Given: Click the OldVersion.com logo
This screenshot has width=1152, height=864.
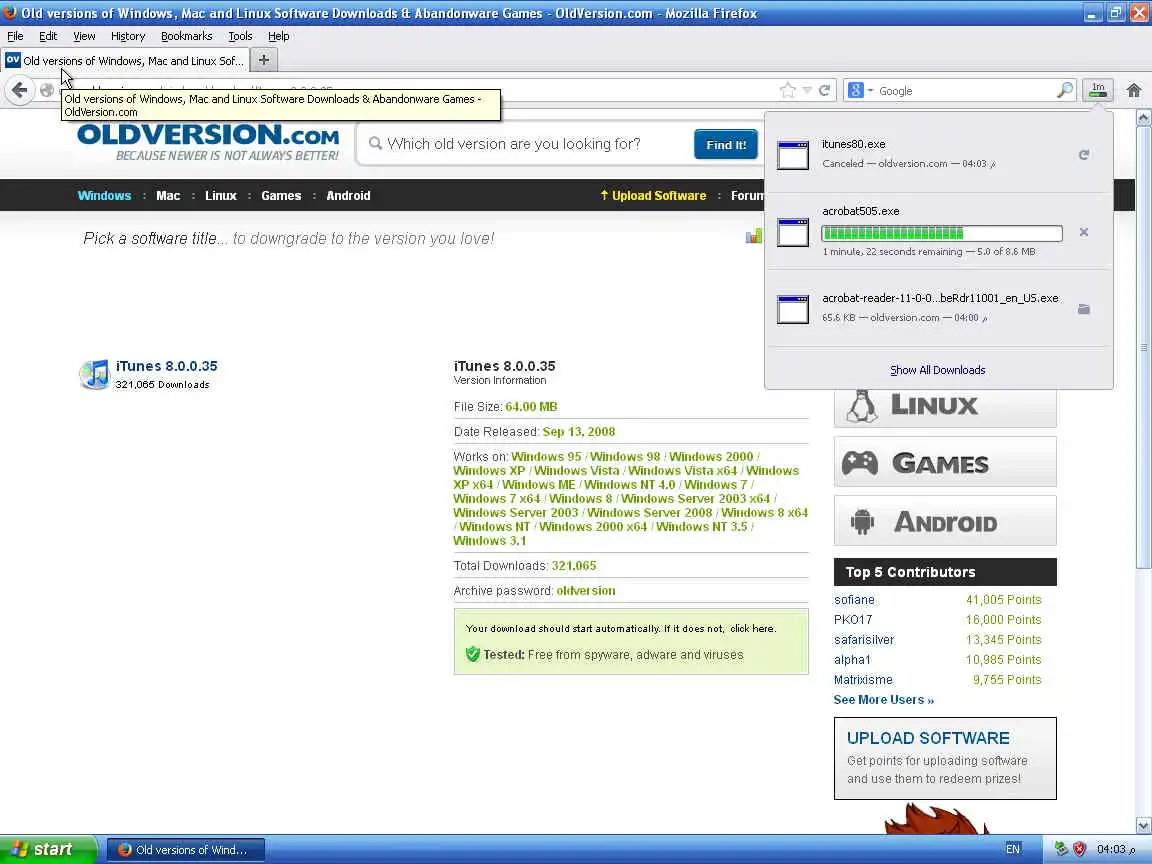Looking at the screenshot, I should [x=208, y=143].
